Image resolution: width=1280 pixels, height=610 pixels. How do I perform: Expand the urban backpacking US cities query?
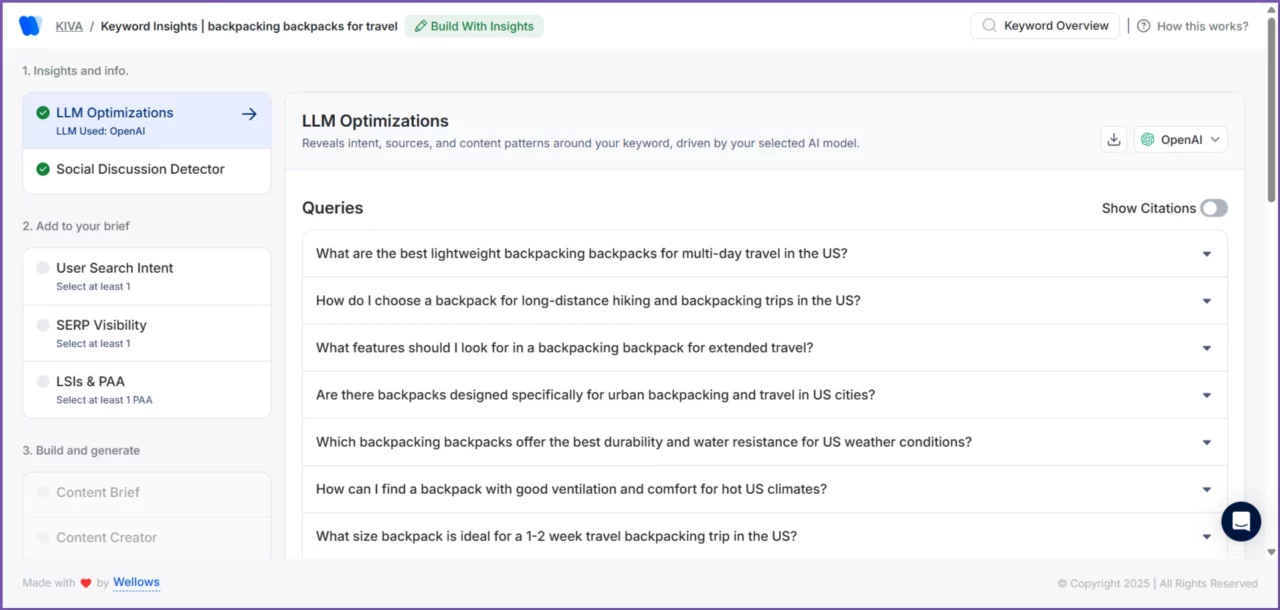[x=1206, y=394]
